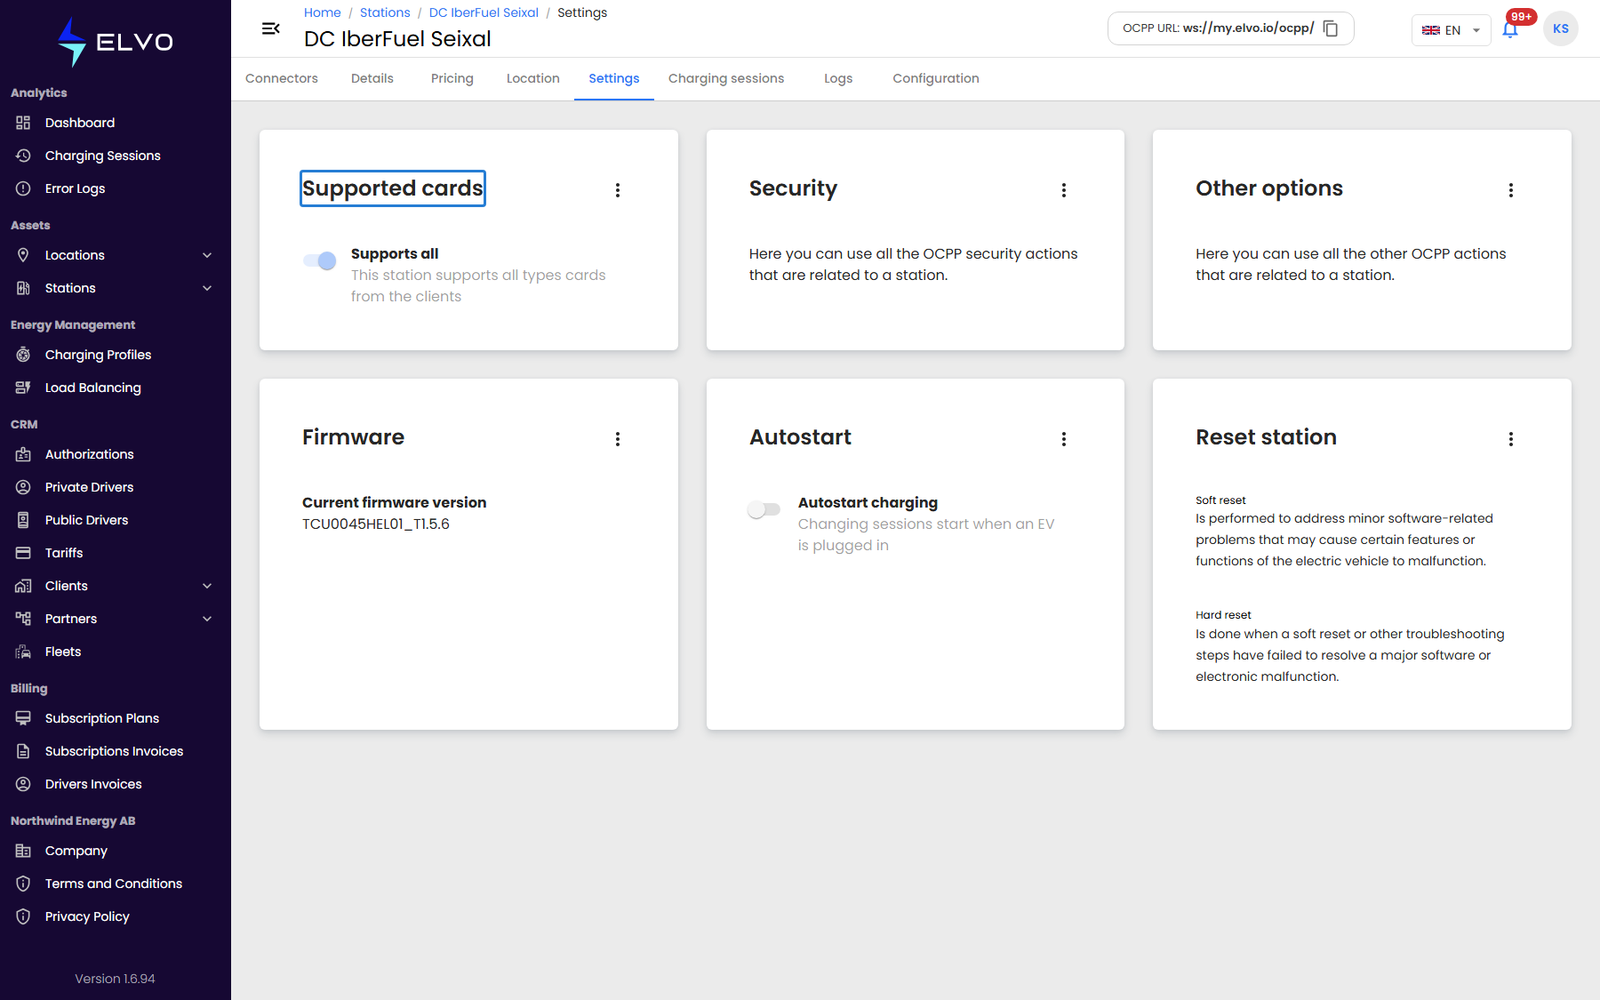Click the Public Drivers sidebar icon
Screen dimensions: 1600x1000
coord(23,520)
